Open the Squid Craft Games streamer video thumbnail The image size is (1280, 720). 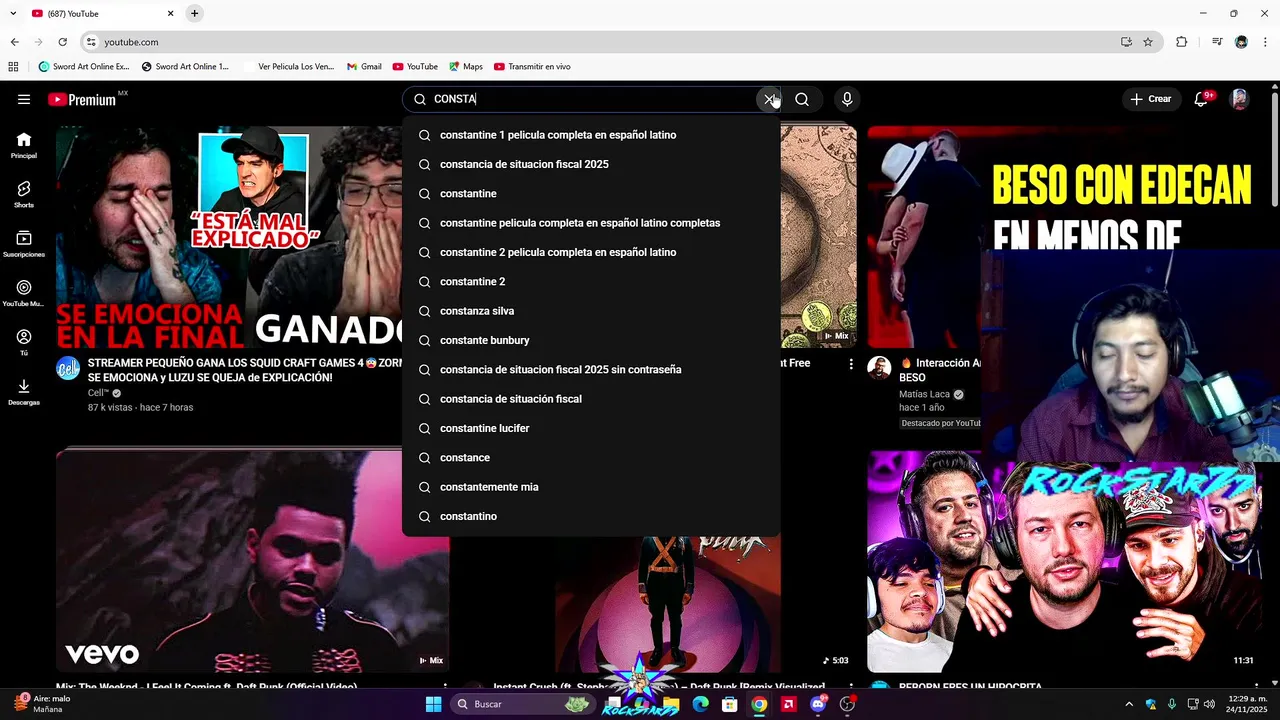(x=229, y=236)
